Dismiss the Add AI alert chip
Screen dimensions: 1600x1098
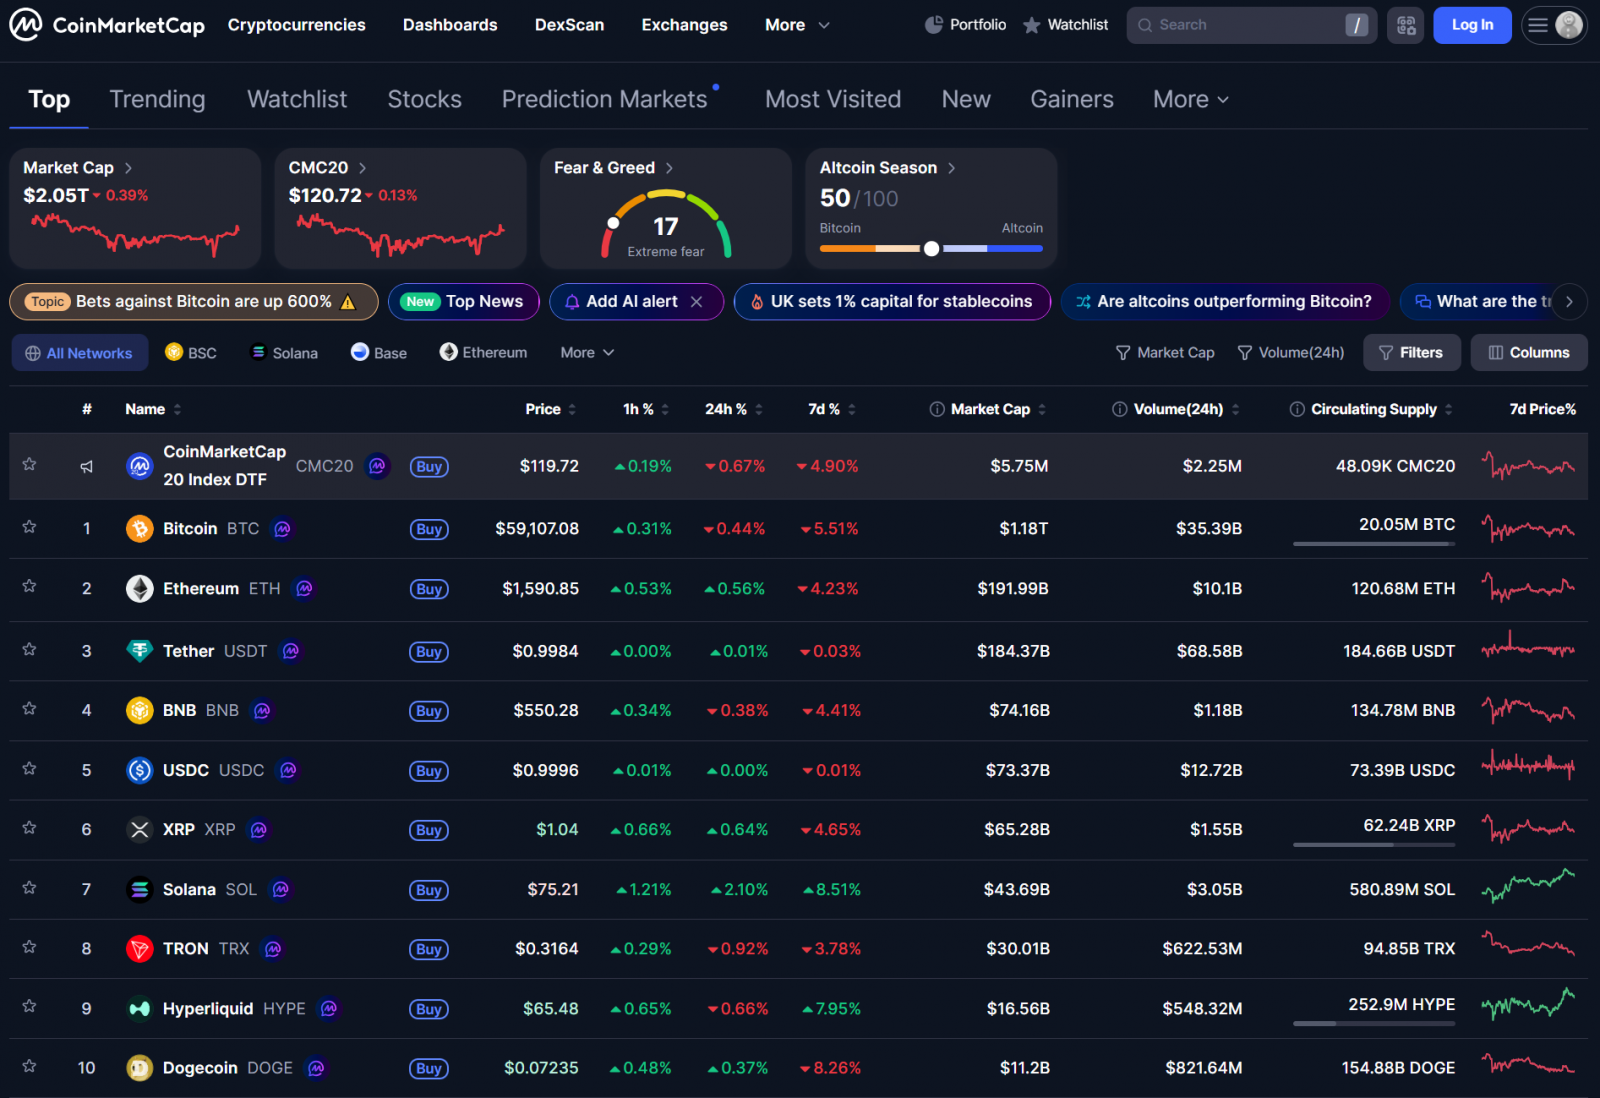[x=697, y=301]
